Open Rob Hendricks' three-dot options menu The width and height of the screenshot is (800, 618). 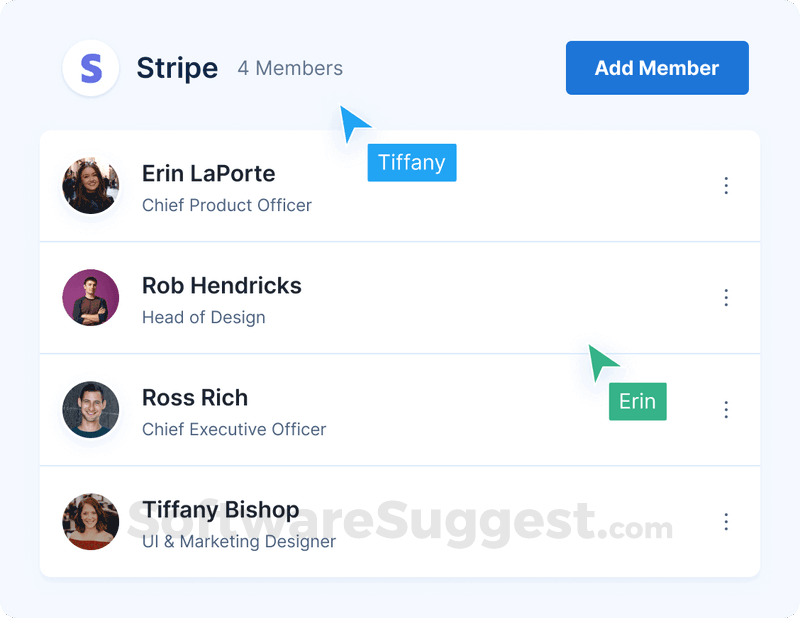click(x=726, y=298)
